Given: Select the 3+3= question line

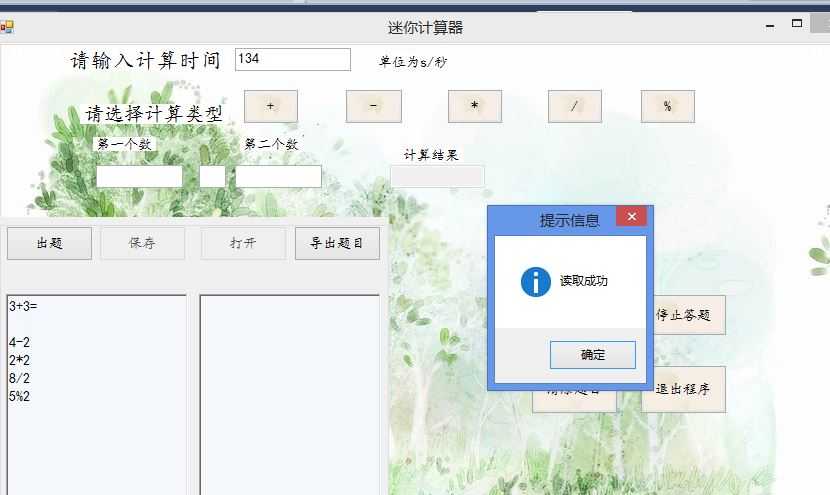Looking at the screenshot, I should tap(23, 306).
